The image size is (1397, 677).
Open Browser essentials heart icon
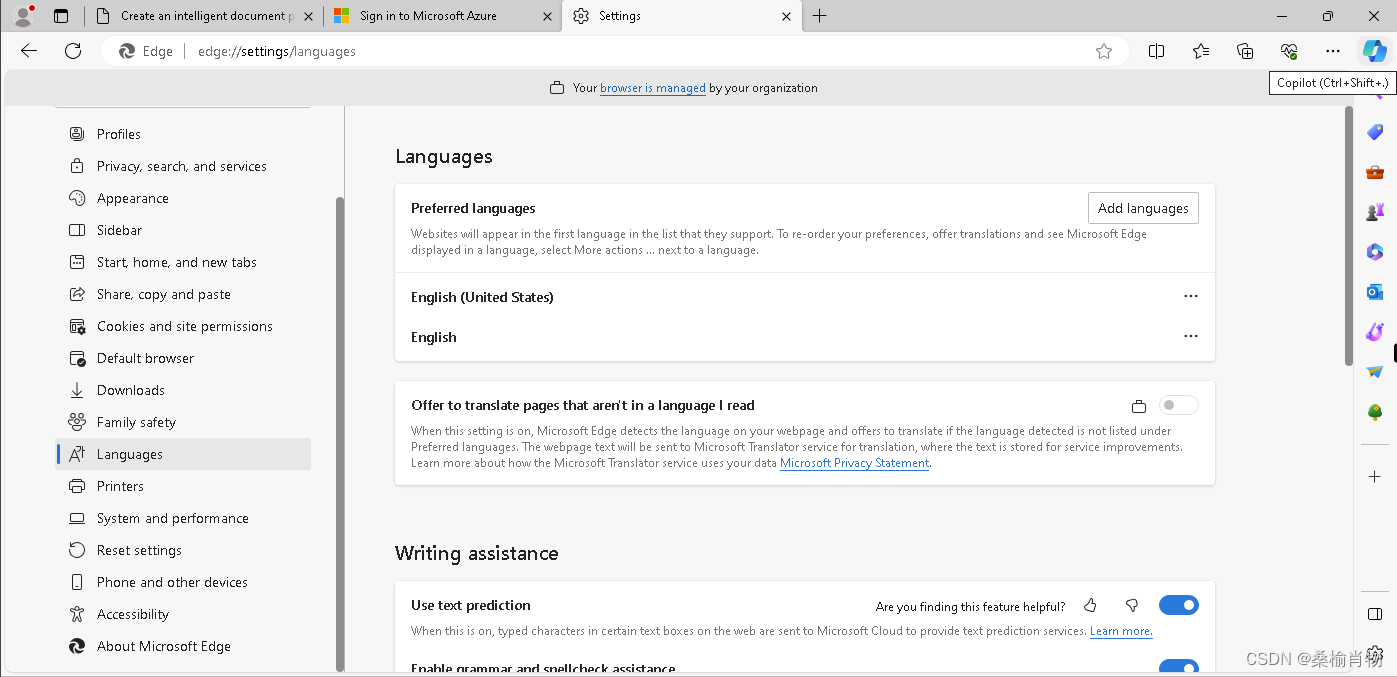click(x=1288, y=51)
